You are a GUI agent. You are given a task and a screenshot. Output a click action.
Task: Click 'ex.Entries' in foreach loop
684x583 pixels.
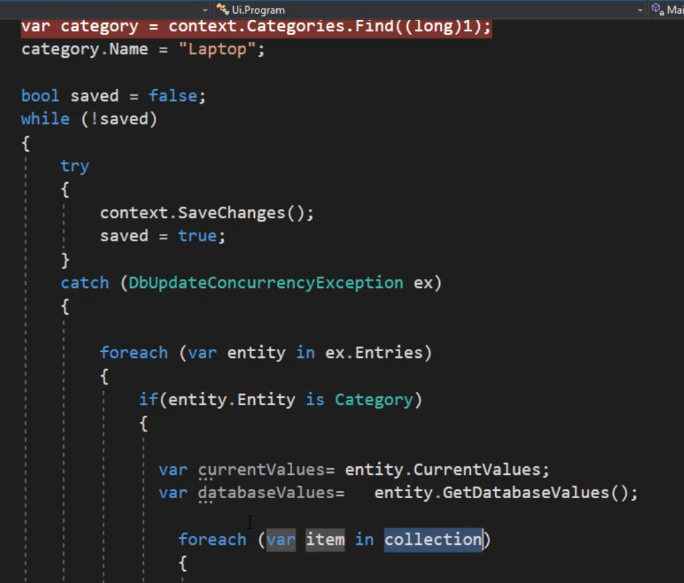[x=374, y=353]
